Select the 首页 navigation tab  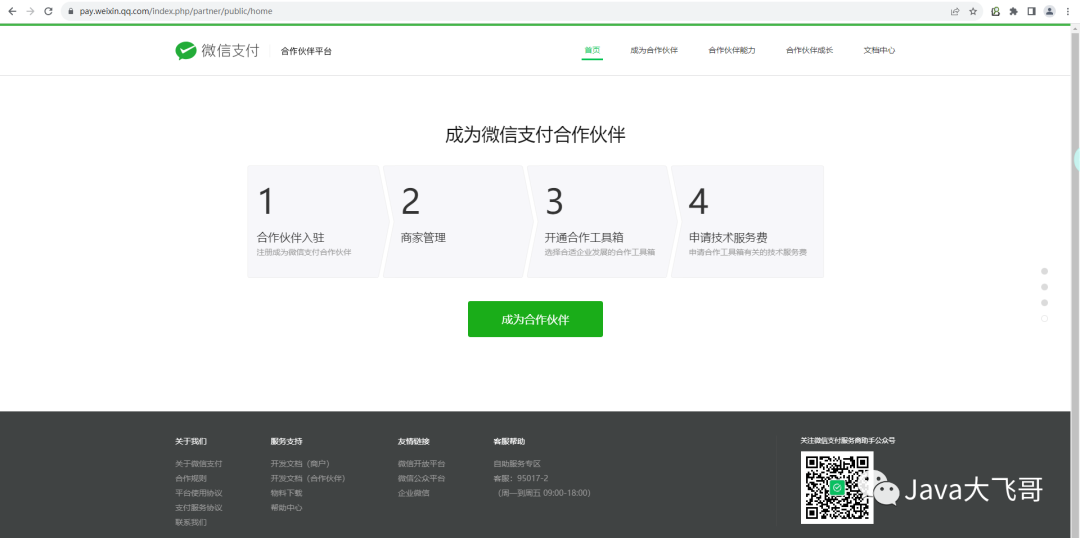click(592, 50)
